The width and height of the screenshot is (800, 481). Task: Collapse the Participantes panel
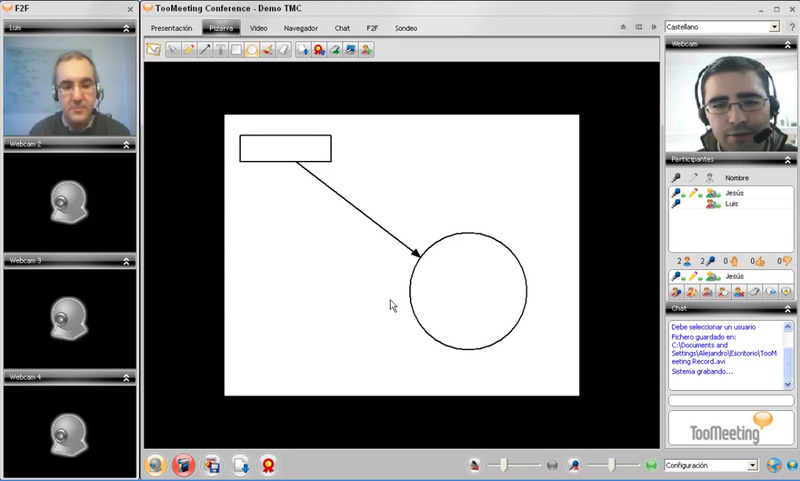coord(788,159)
